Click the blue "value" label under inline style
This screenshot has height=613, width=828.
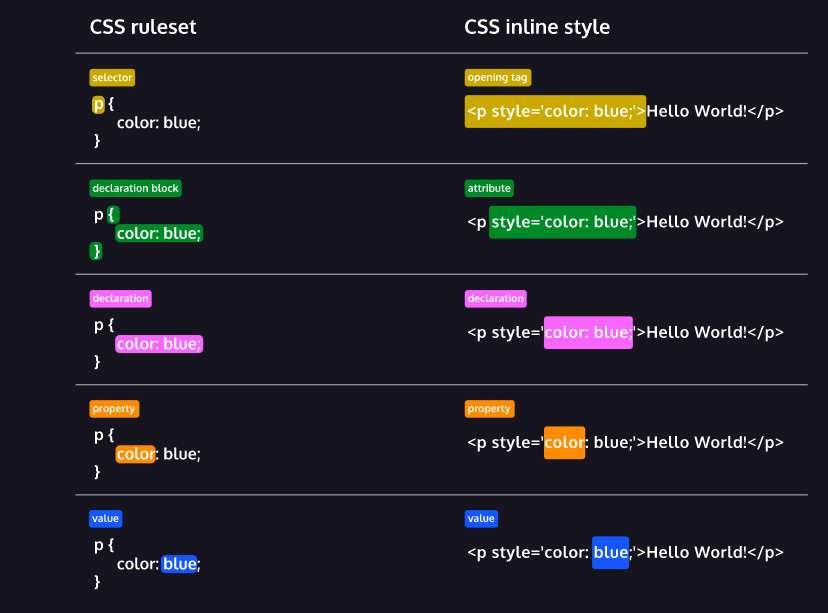pos(481,519)
